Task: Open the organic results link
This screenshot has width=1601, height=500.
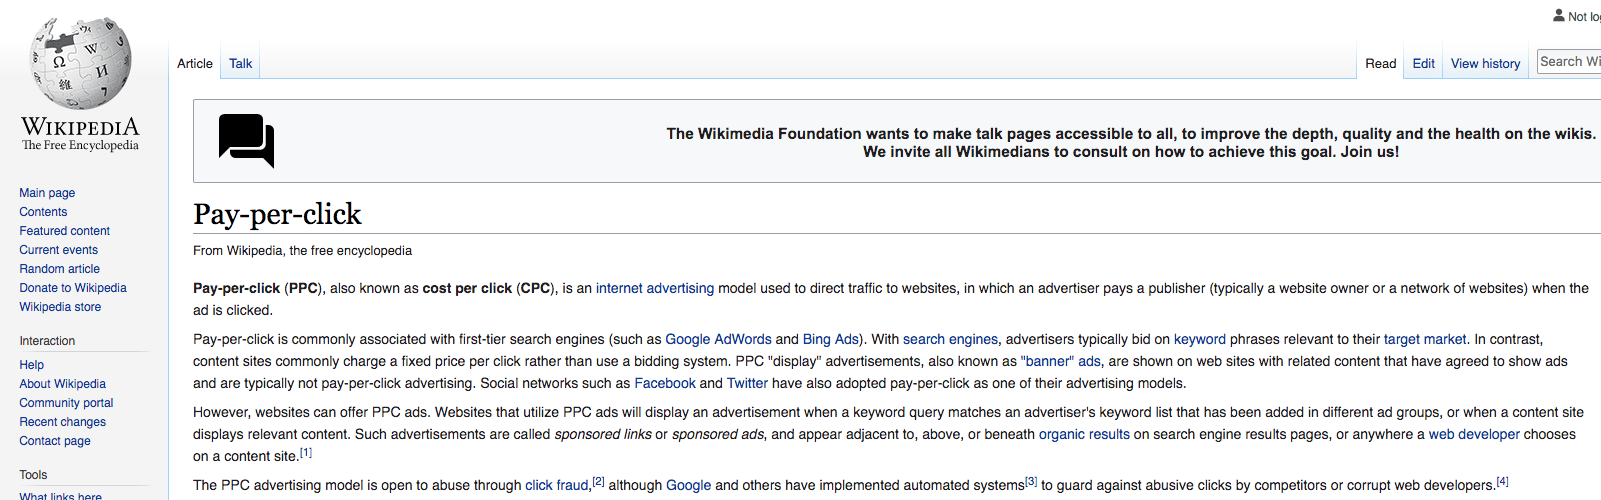Action: pos(1084,434)
